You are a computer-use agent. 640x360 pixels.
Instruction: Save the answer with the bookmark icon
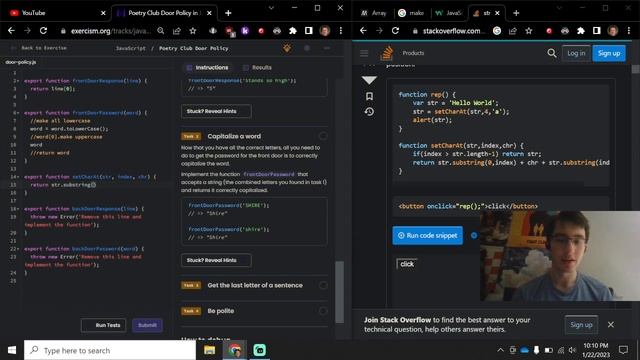pyautogui.click(x=369, y=96)
